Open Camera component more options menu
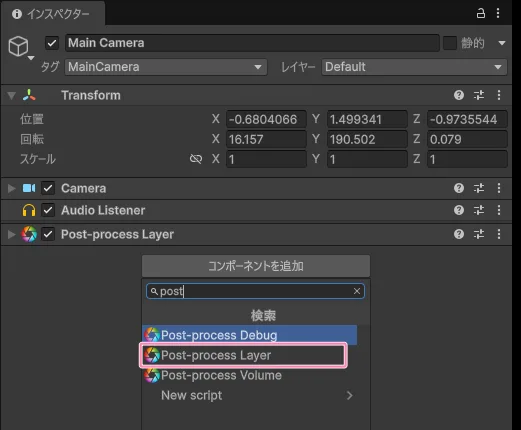 (x=499, y=188)
